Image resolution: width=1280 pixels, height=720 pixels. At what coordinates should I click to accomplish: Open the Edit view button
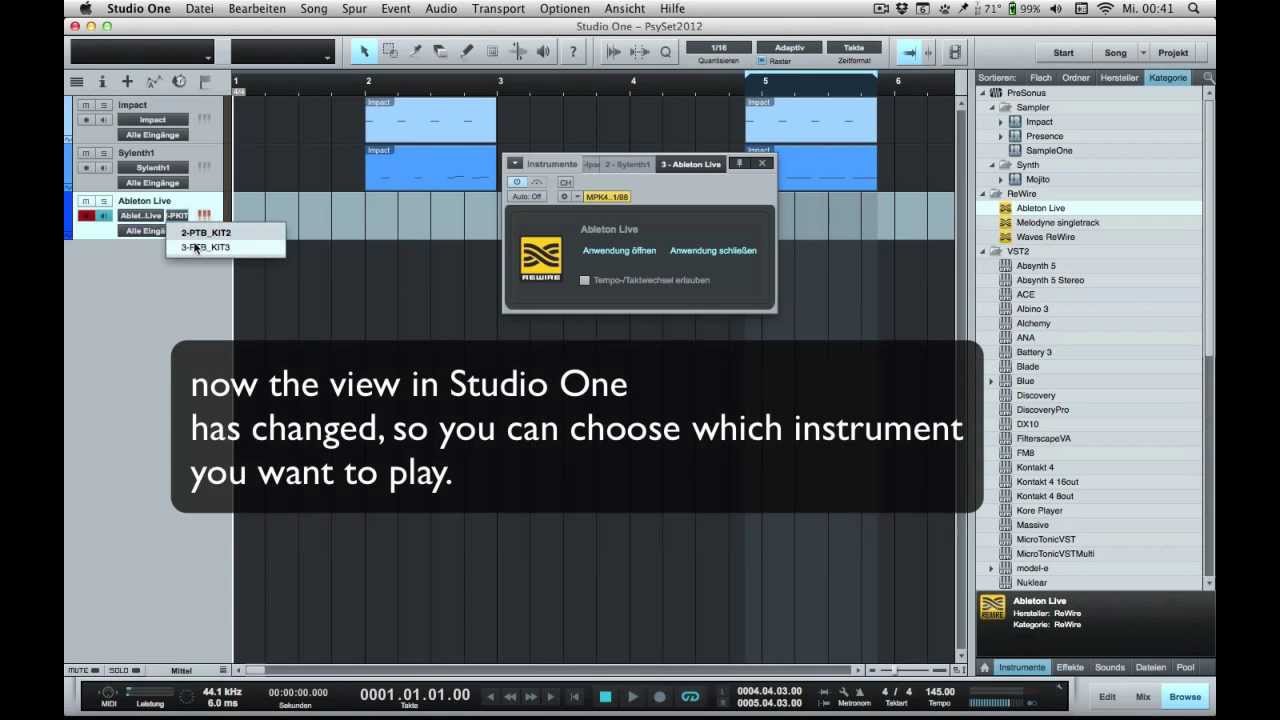(1107, 697)
